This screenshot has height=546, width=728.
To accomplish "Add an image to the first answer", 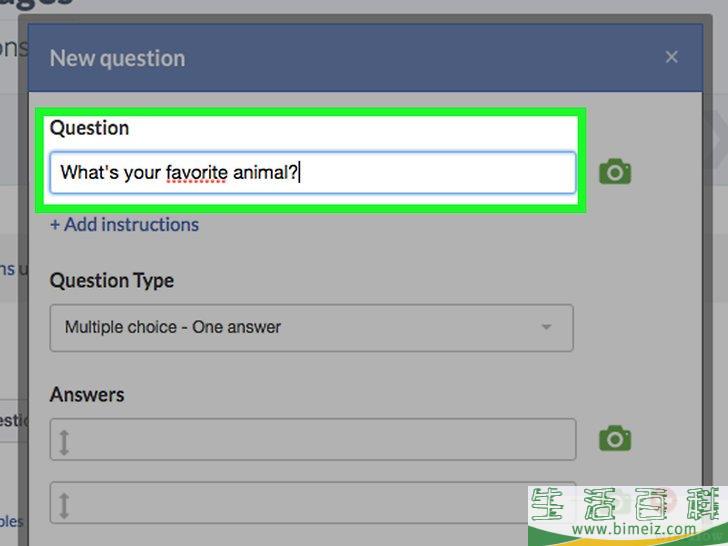I will click(x=615, y=438).
